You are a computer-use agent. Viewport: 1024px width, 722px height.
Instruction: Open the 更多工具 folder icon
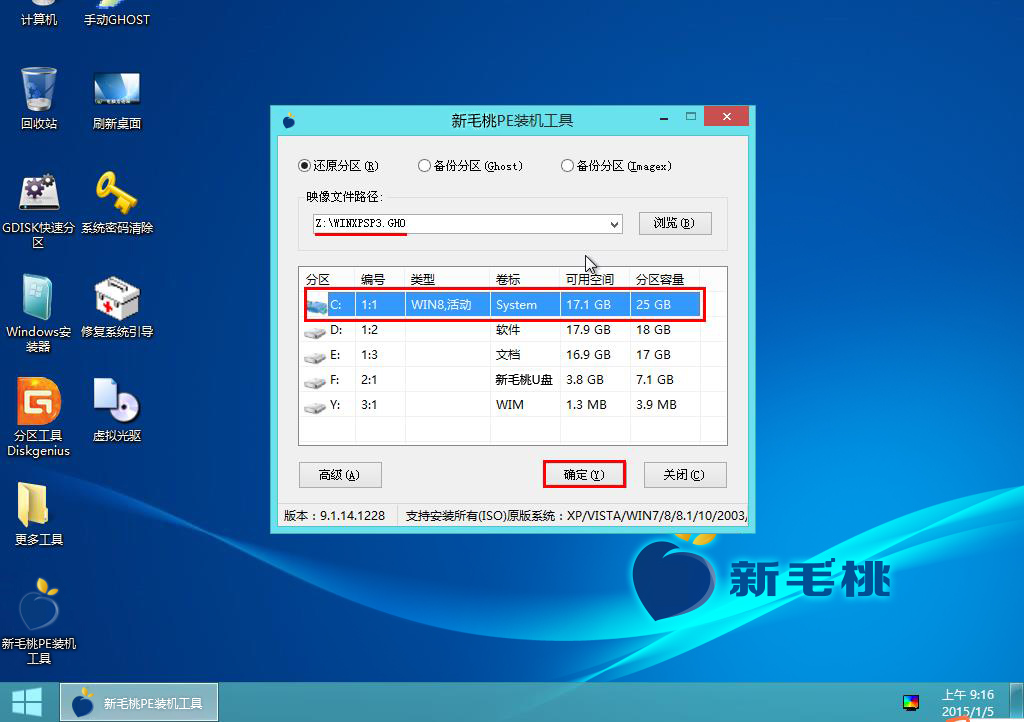[x=39, y=514]
